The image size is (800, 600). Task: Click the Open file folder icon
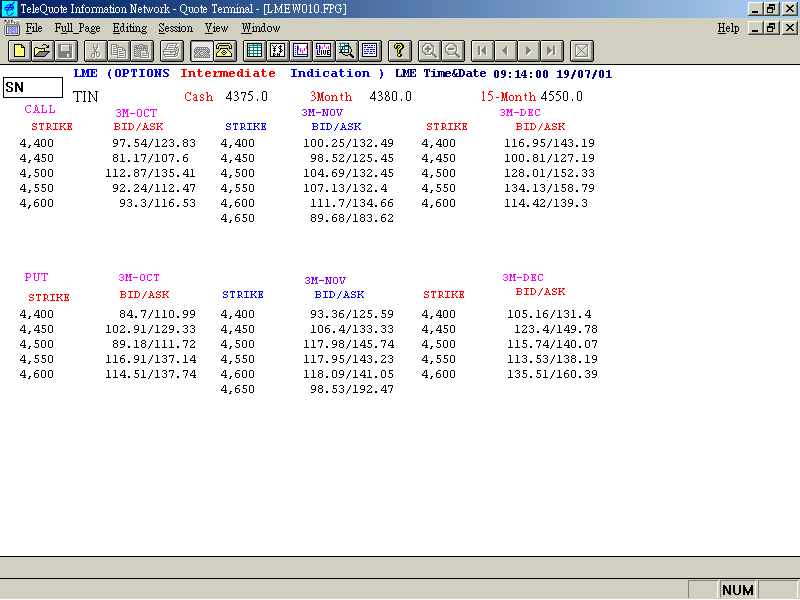(42, 51)
